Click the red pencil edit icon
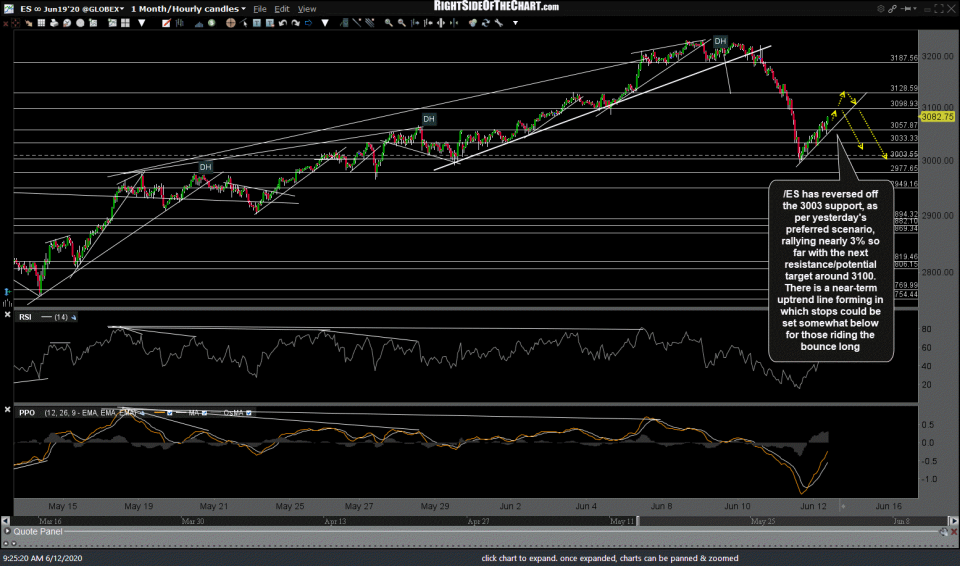Viewport: 960px width, 566px height. tap(166, 23)
